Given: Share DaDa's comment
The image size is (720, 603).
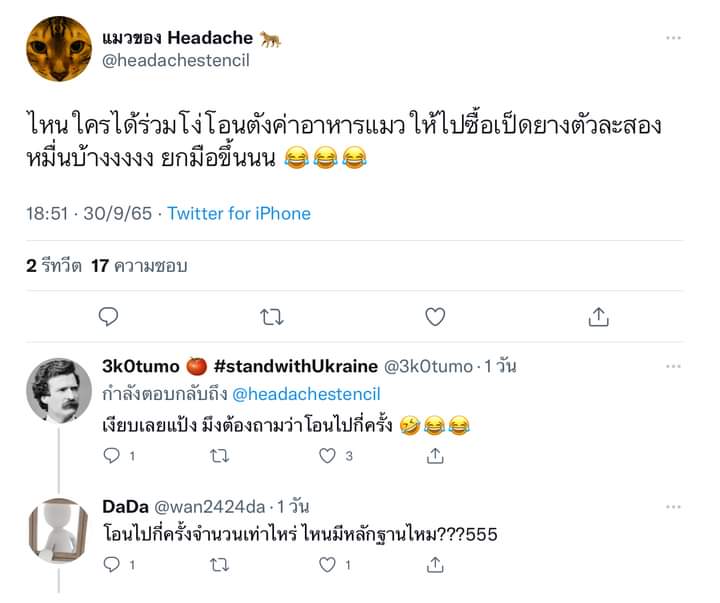Looking at the screenshot, I should [435, 564].
